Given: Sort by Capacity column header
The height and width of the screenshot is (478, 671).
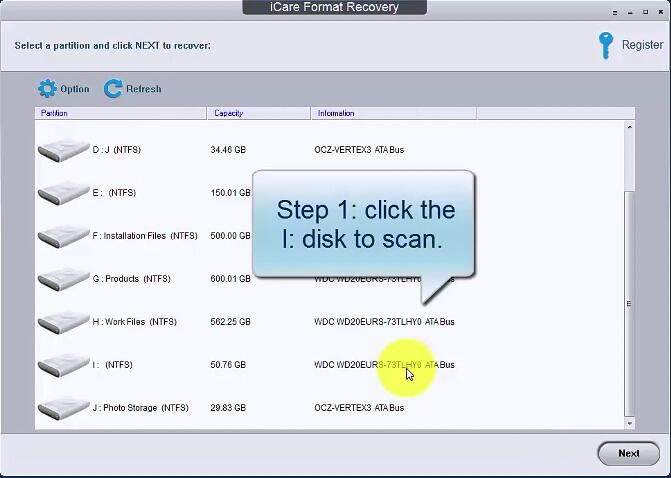Looking at the screenshot, I should click(258, 113).
